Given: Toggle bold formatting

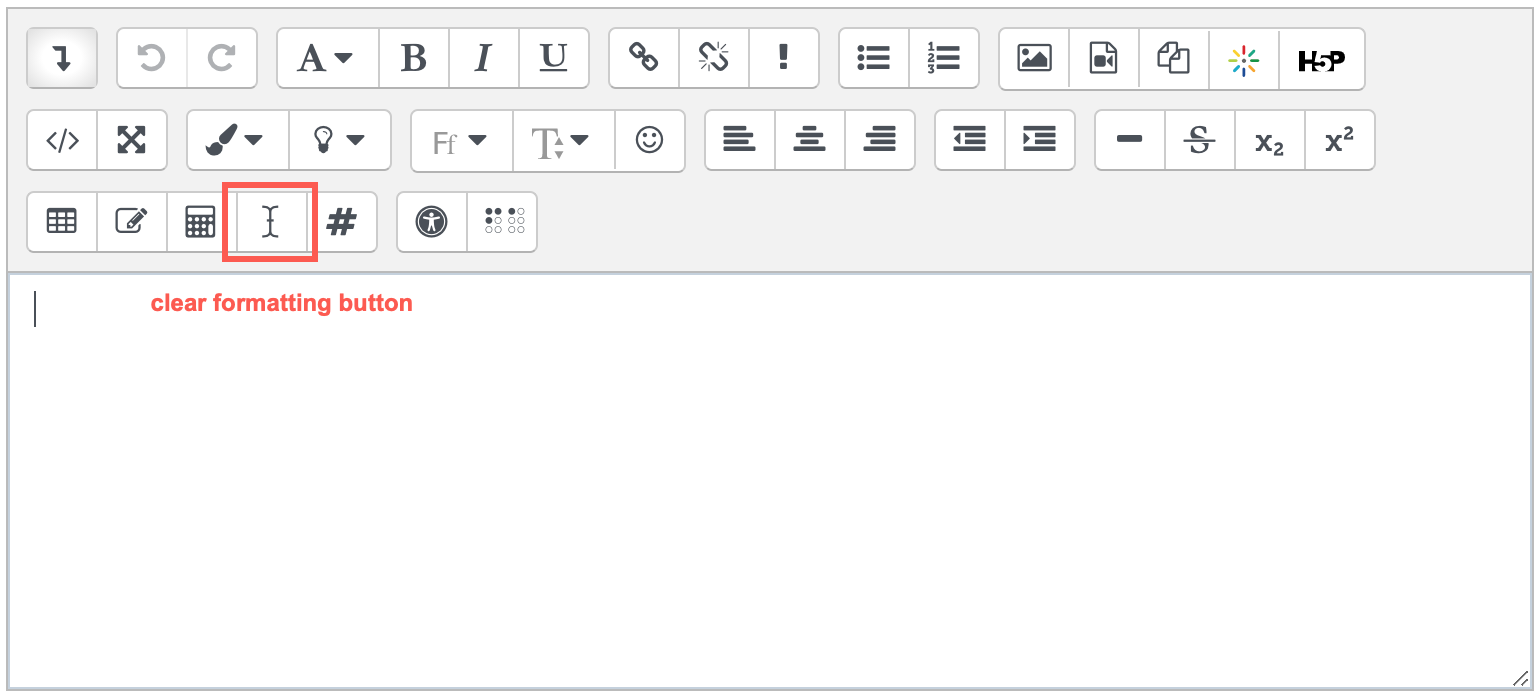Looking at the screenshot, I should coord(414,59).
